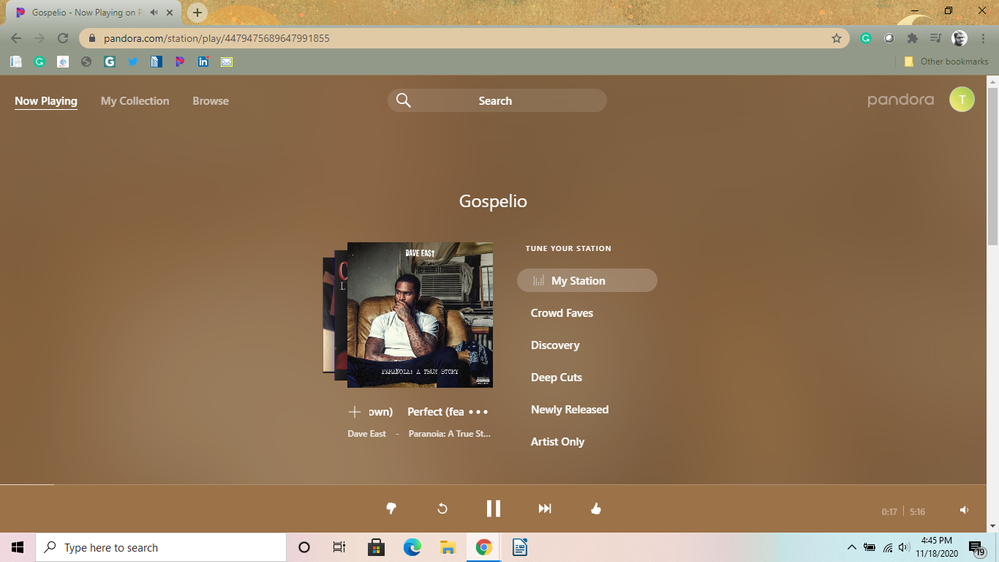Choose the Deep Cuts station mode
Screen dimensions: 999x562
click(556, 377)
